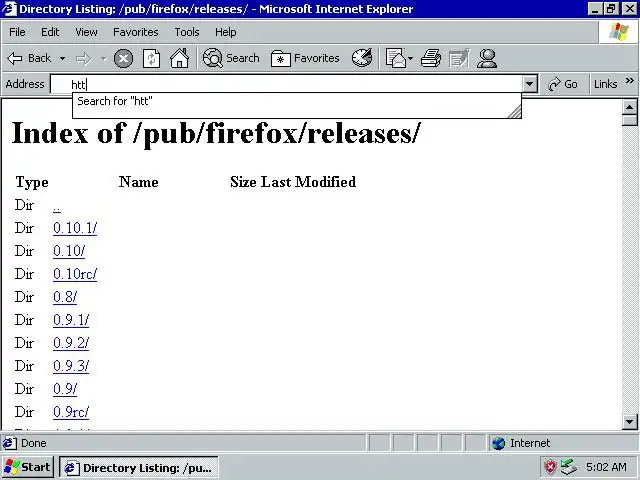The width and height of the screenshot is (640, 480).
Task: Click inside the Address bar field
Action: coord(286,84)
